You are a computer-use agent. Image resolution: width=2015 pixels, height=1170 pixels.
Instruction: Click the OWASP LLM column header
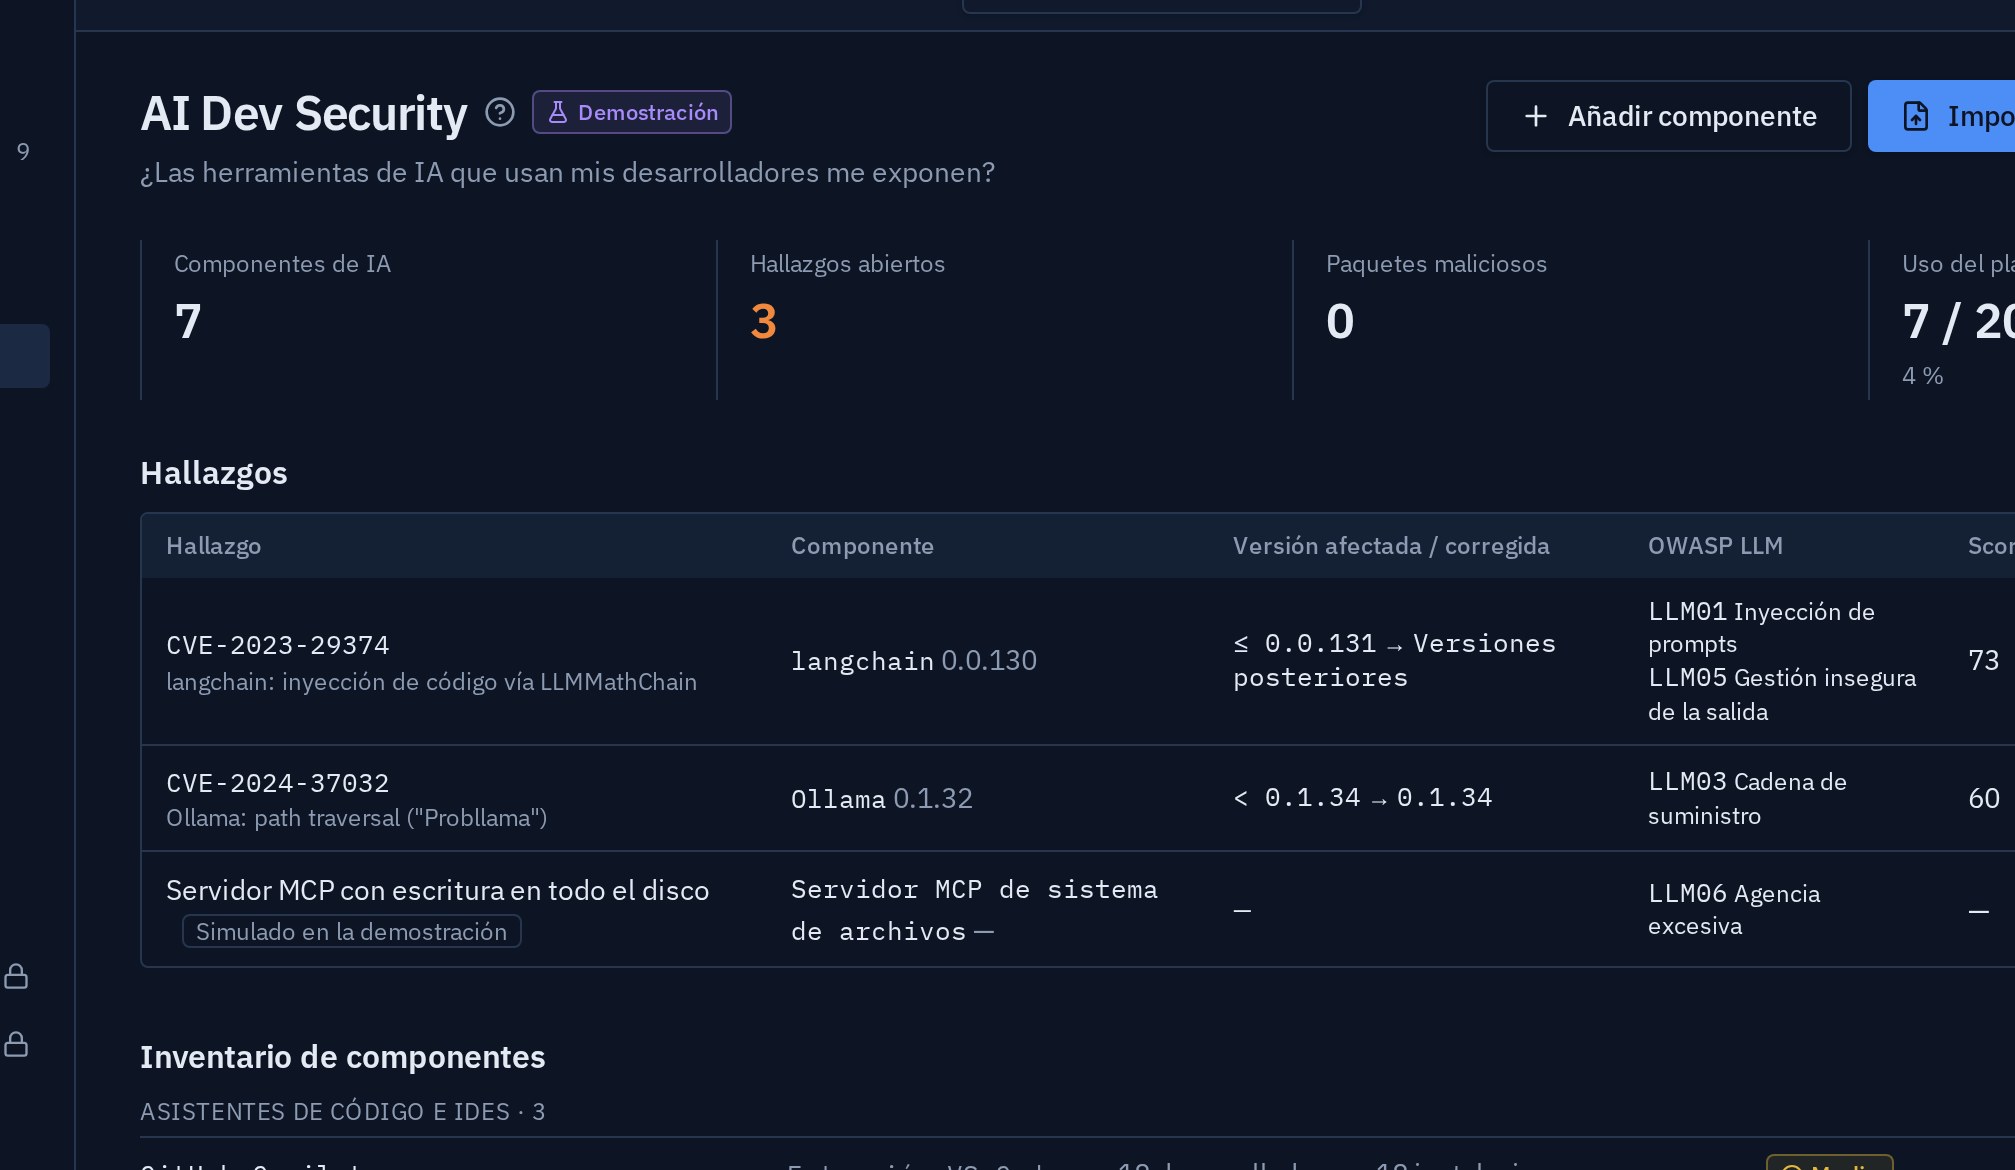1715,546
